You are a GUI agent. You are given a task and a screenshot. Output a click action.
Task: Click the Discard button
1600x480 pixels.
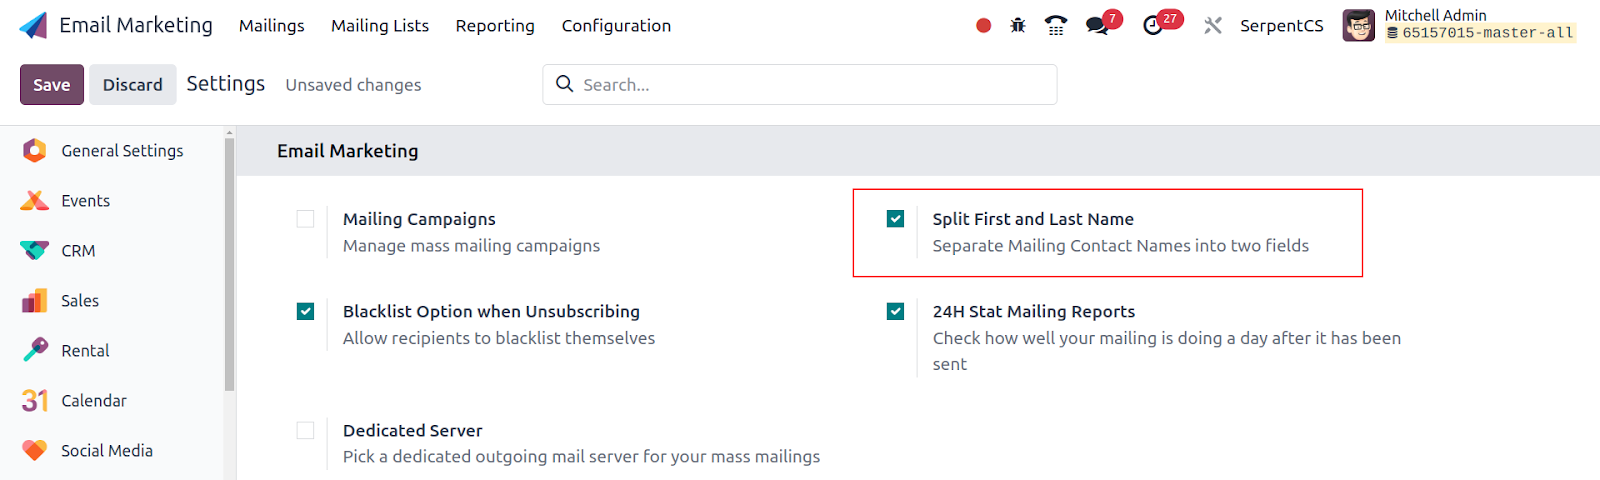coord(132,85)
